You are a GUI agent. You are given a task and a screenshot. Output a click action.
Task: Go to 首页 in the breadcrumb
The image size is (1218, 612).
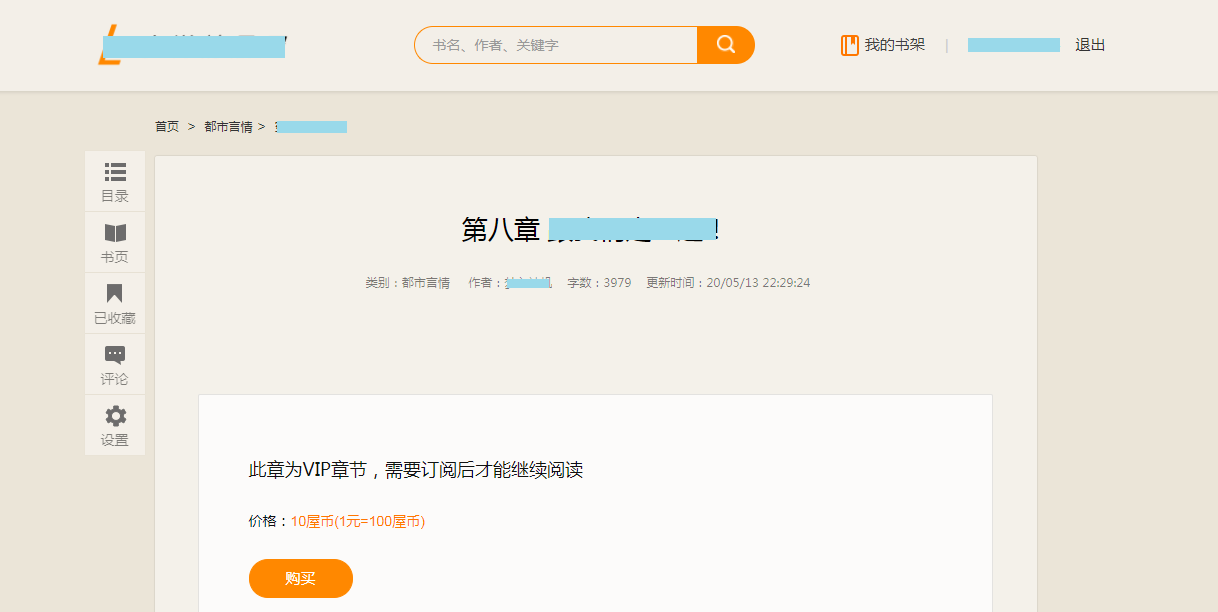coord(167,127)
